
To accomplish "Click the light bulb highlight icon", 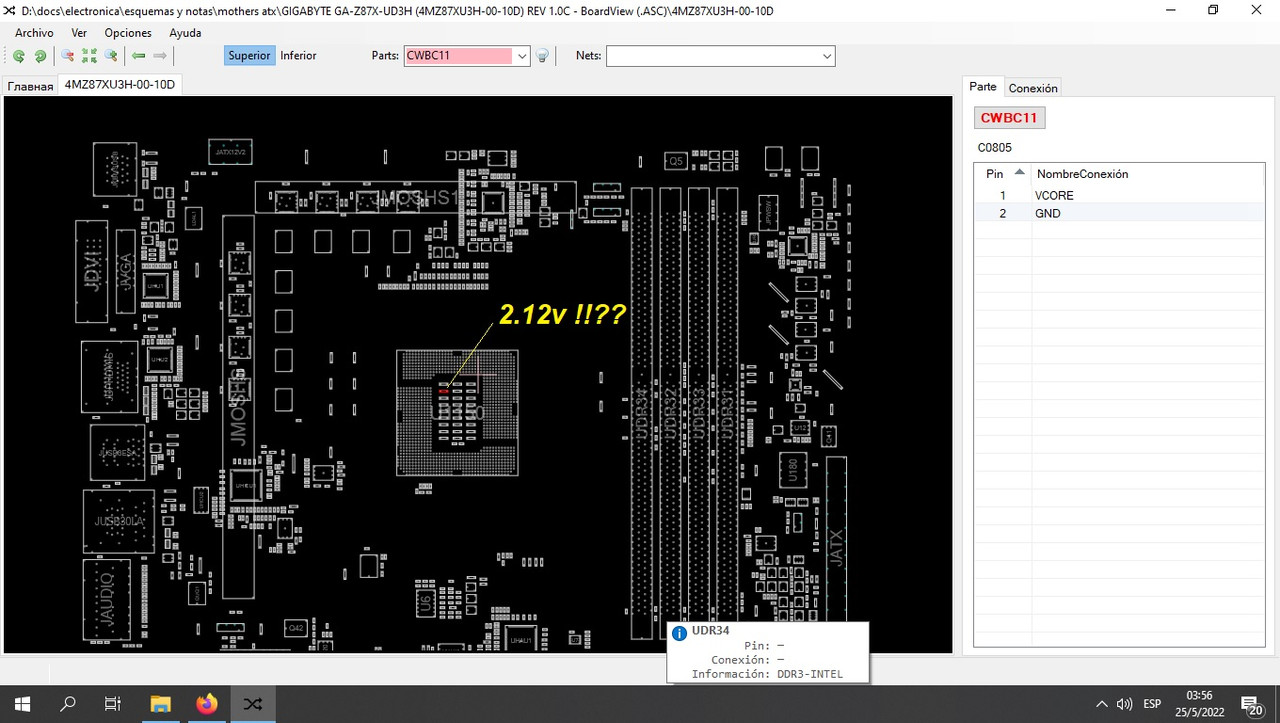I will 542,56.
